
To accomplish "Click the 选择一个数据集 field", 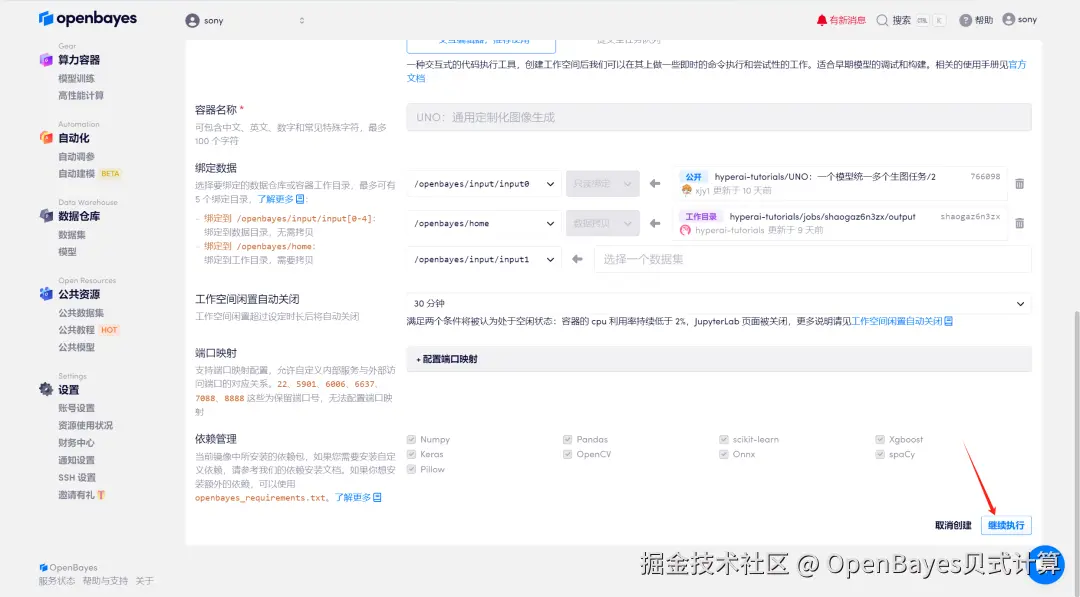I will (813, 260).
